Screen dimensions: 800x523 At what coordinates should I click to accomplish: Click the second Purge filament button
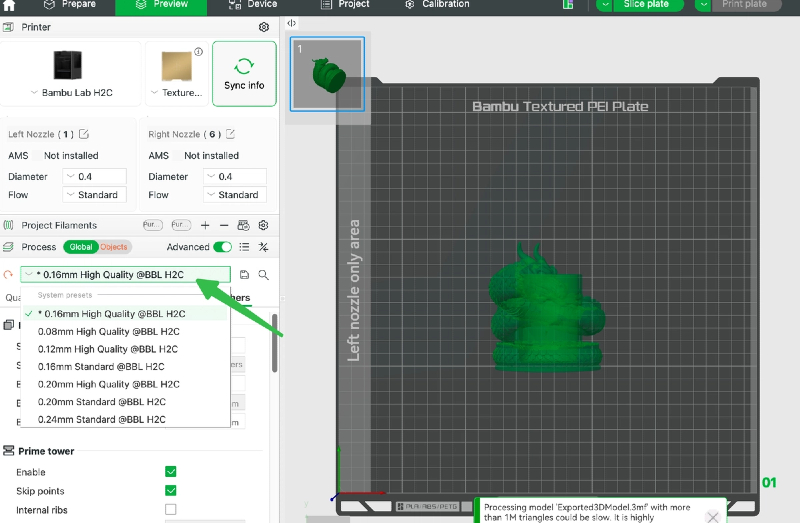pos(181,225)
